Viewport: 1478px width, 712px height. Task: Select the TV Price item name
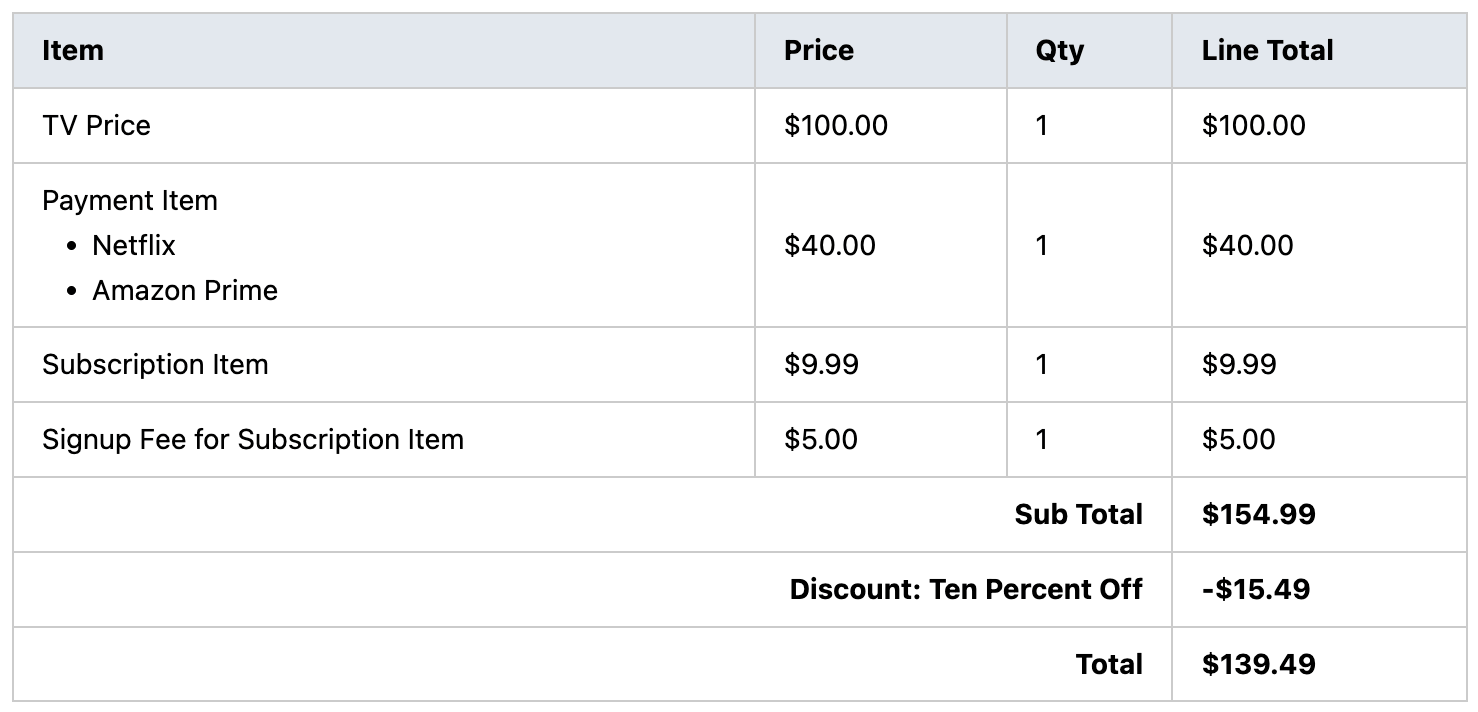coord(96,126)
